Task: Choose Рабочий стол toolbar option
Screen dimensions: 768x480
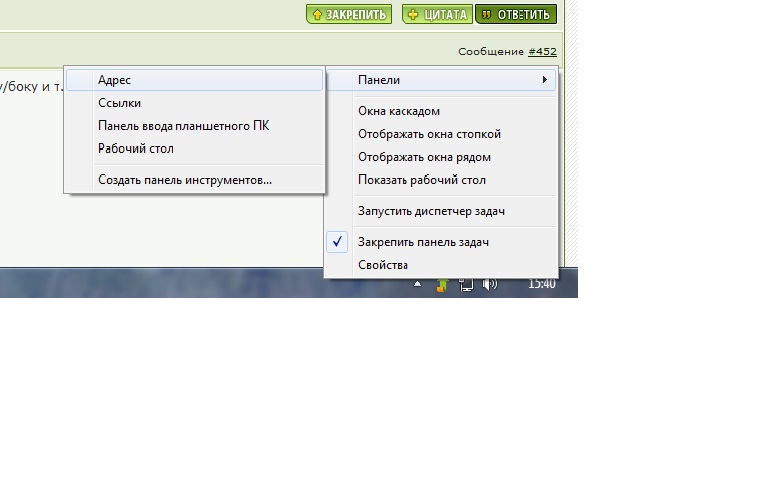Action: [136, 149]
